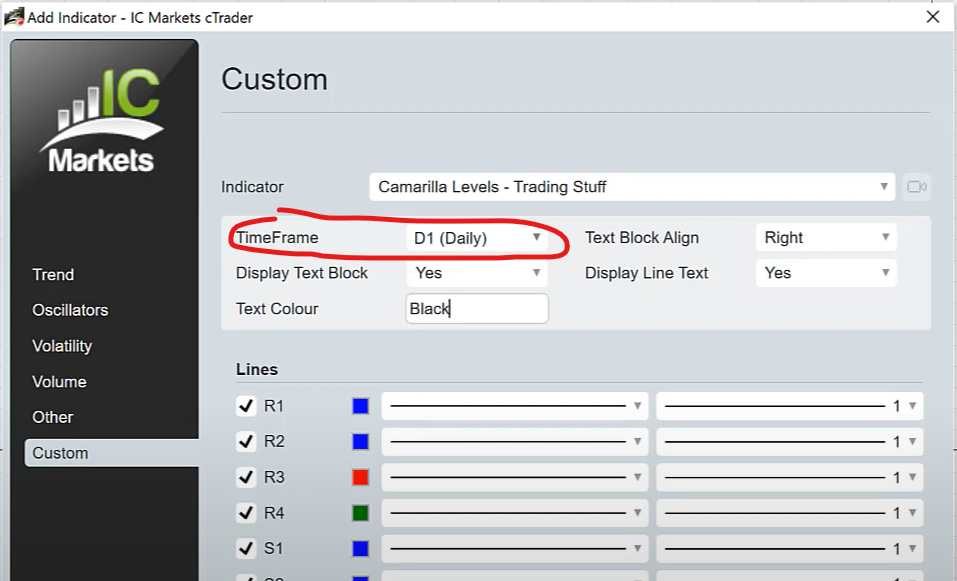Click the cTrader app icon in title bar
This screenshot has height=581, width=957.
pos(13,16)
